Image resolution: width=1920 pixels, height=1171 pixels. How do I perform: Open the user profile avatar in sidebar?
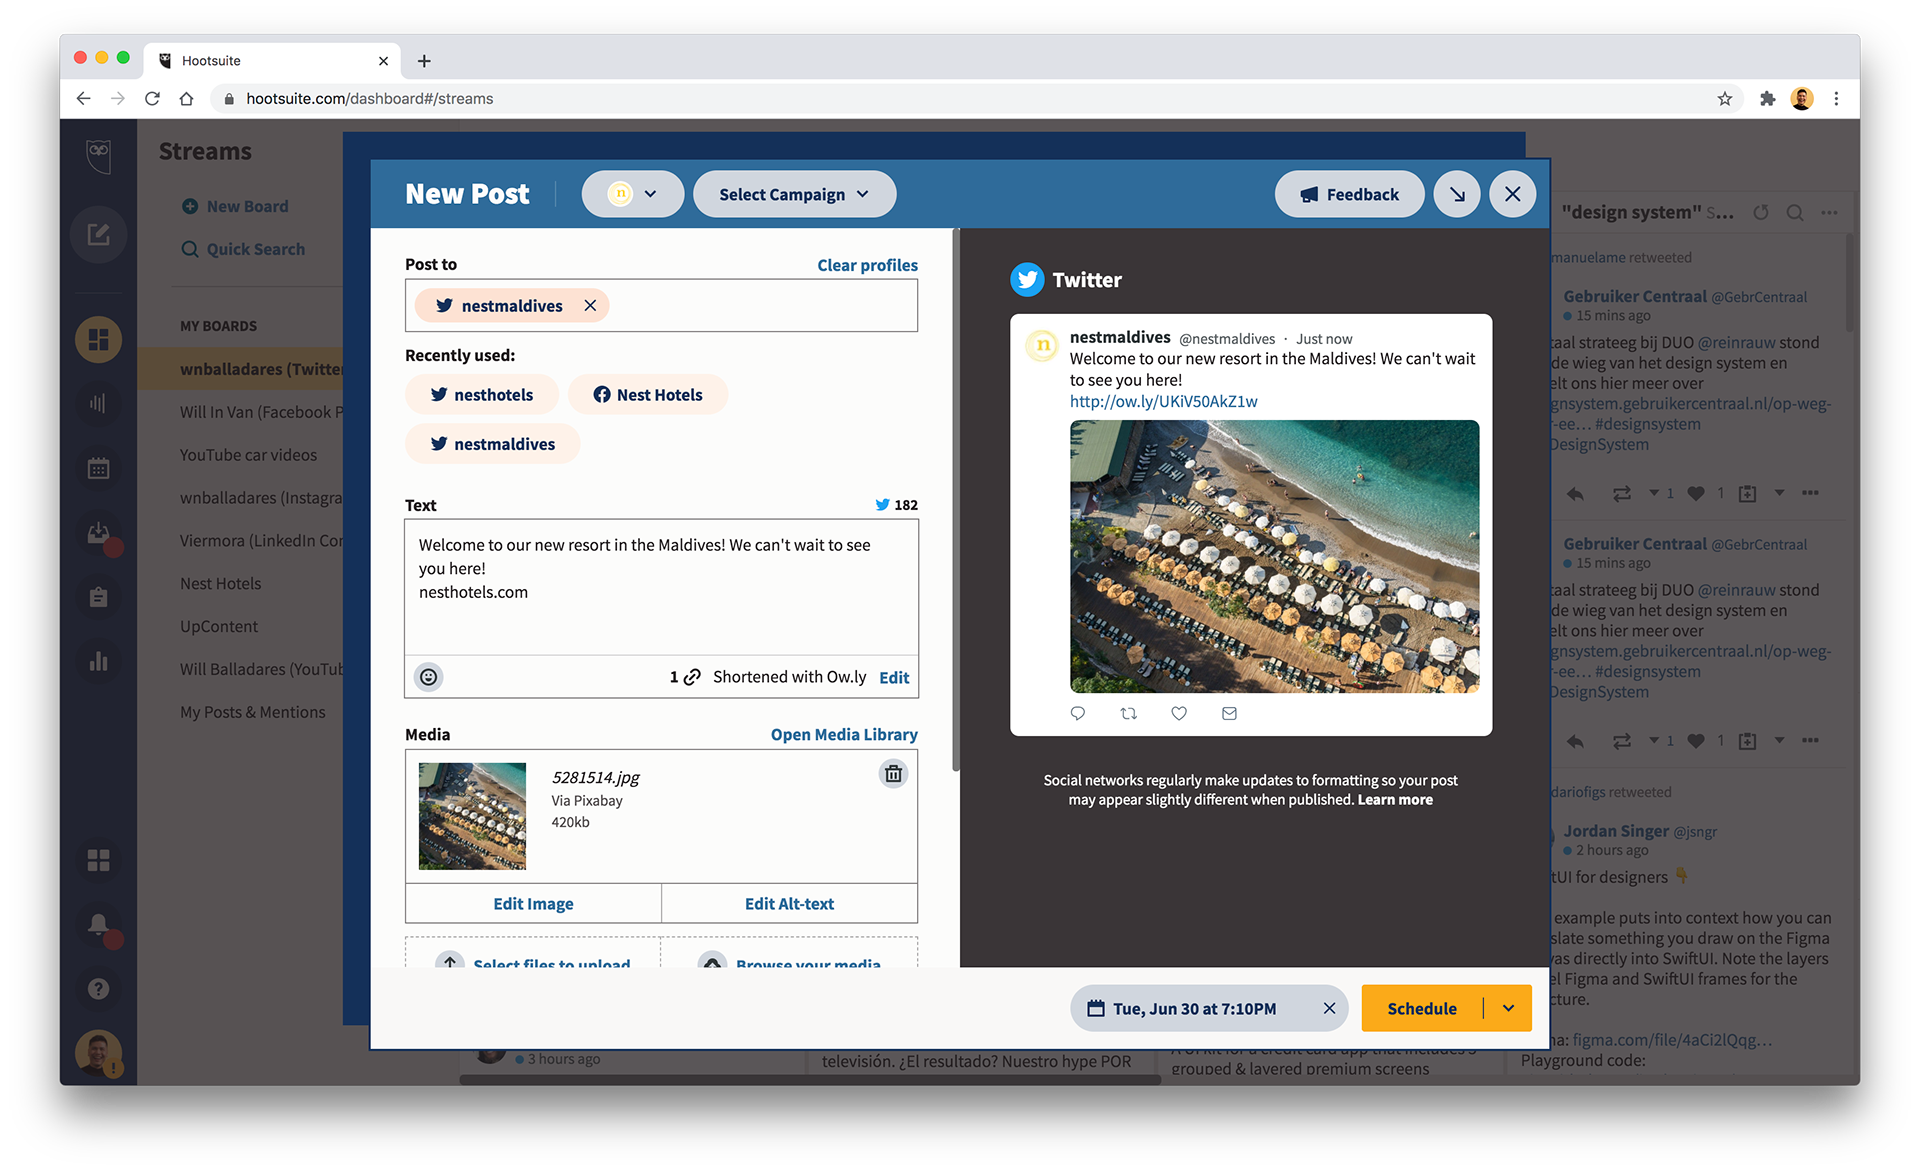click(x=98, y=1053)
